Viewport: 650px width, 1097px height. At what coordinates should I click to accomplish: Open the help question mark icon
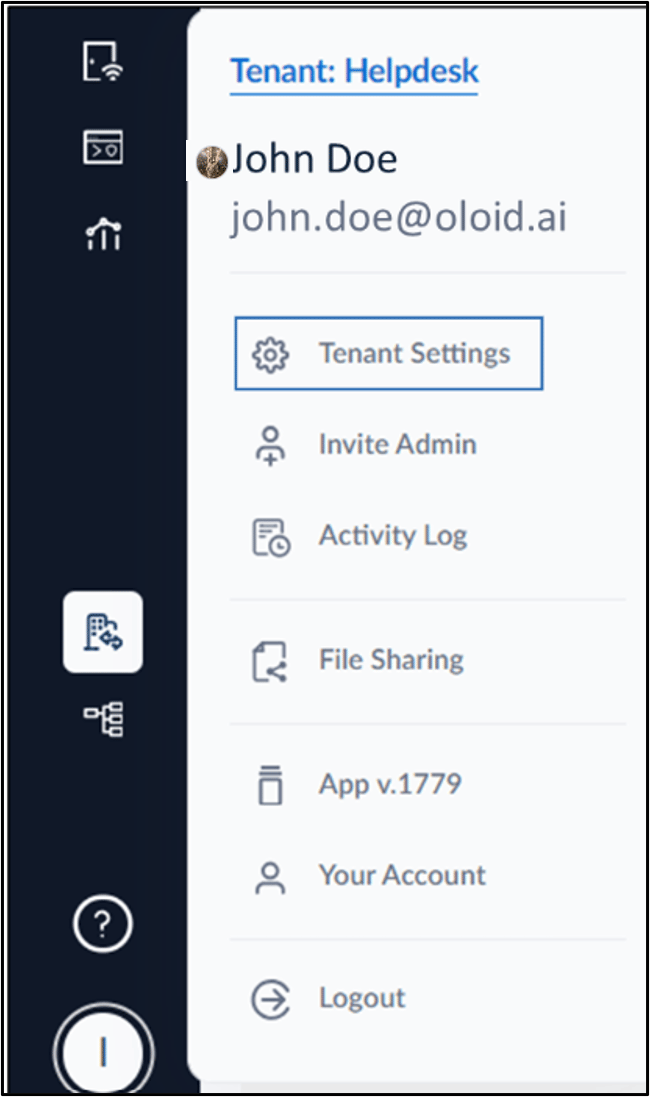(x=103, y=923)
